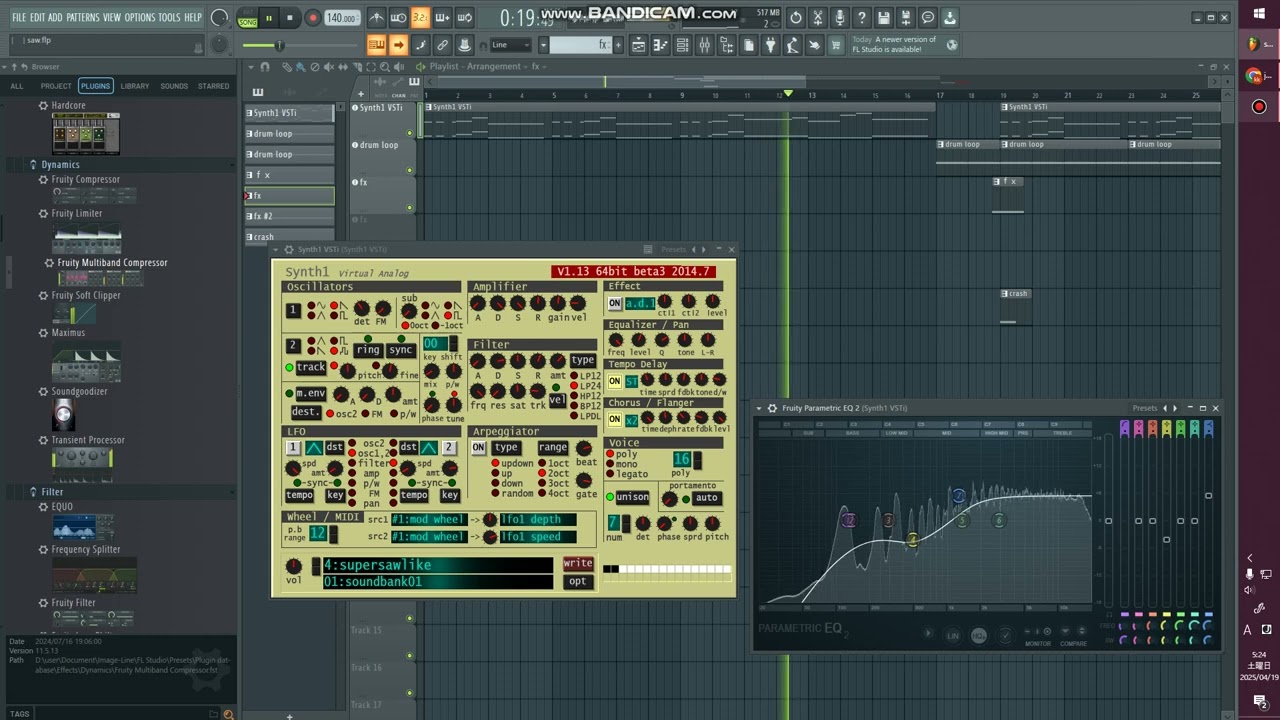Screen dimensions: 1280x720
Task: Click the Save project floppy icon
Action: click(884, 17)
